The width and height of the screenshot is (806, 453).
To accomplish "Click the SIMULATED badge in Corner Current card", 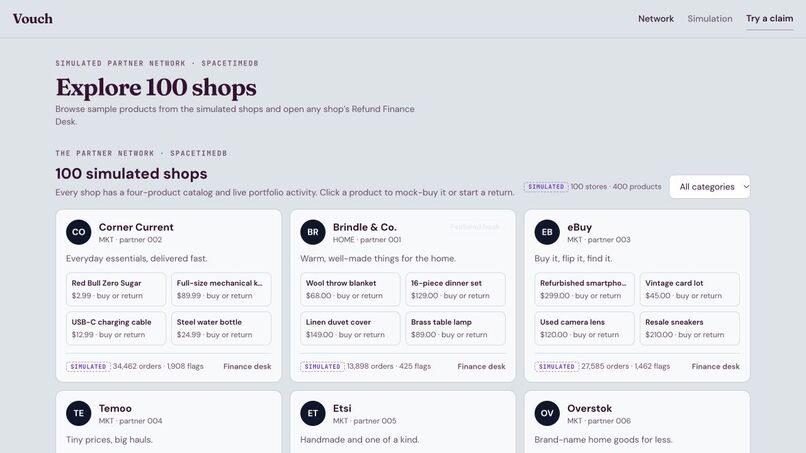I will pos(88,367).
